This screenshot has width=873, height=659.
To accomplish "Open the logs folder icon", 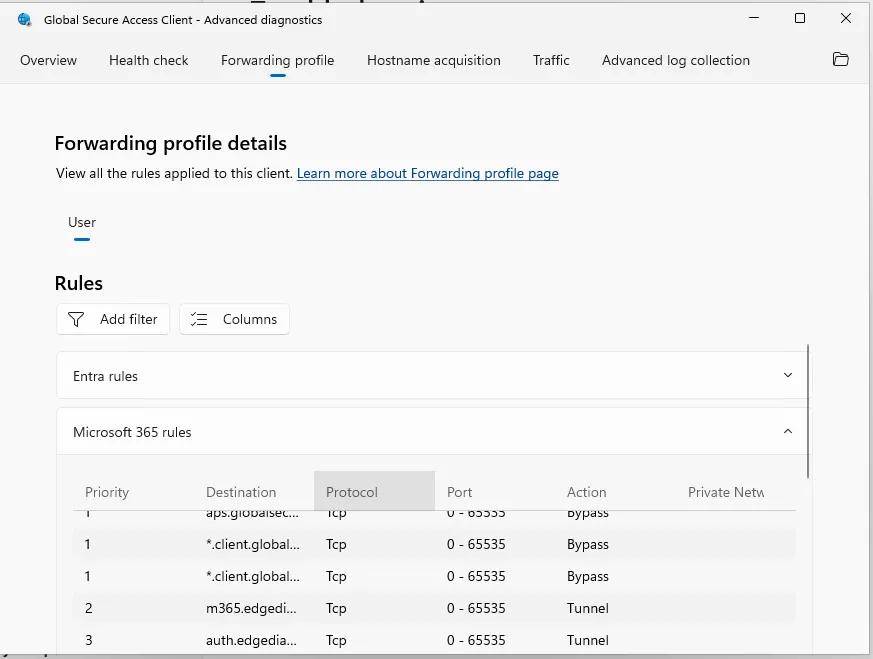I will tap(840, 59).
